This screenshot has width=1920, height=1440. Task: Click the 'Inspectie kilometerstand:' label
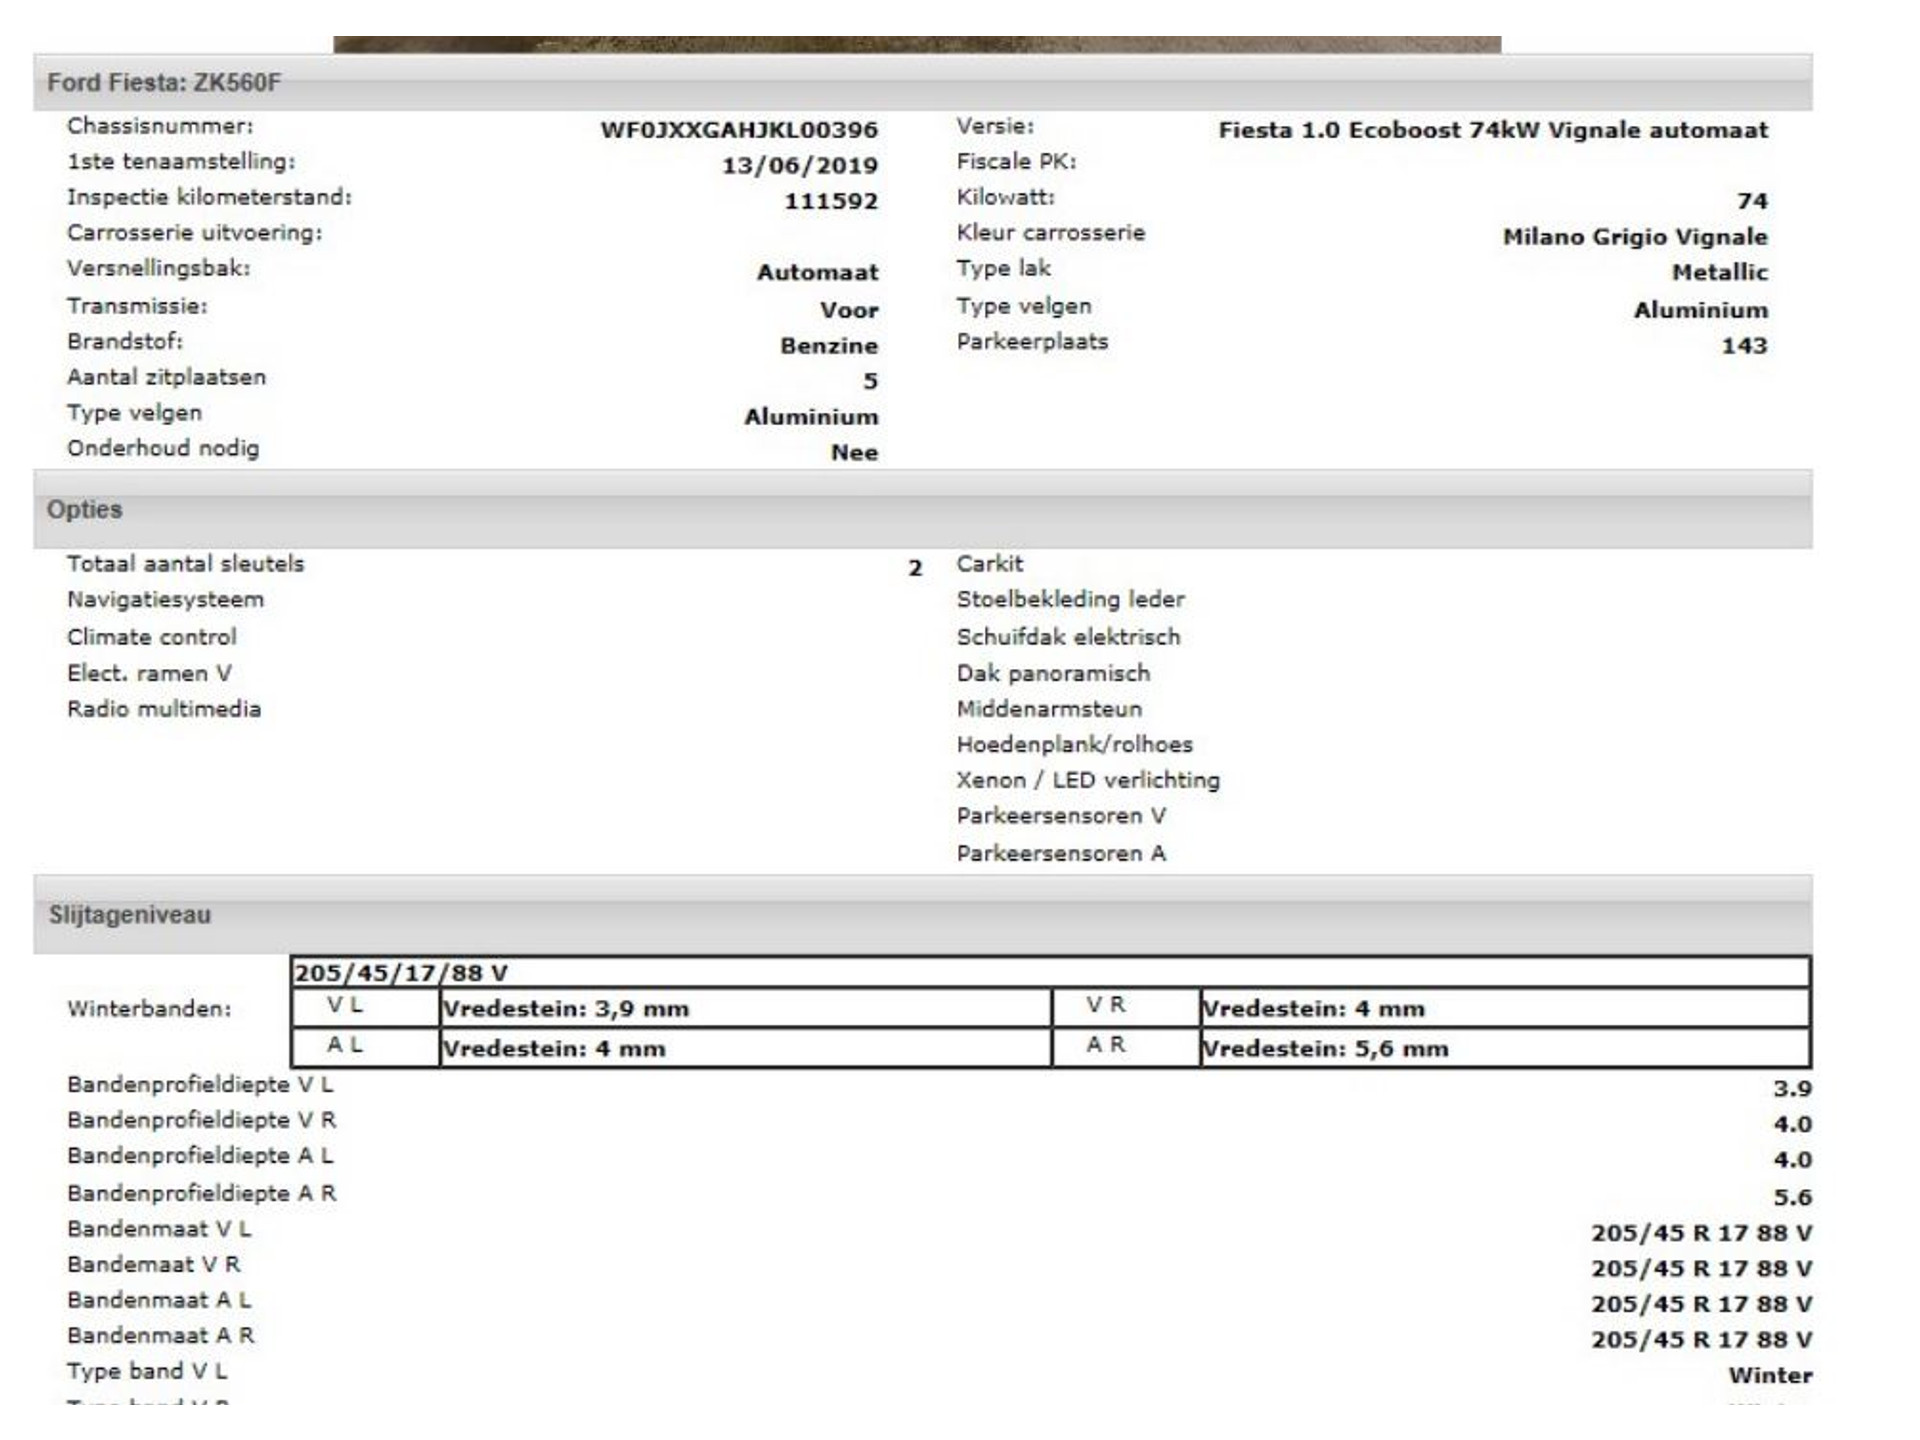click(209, 197)
